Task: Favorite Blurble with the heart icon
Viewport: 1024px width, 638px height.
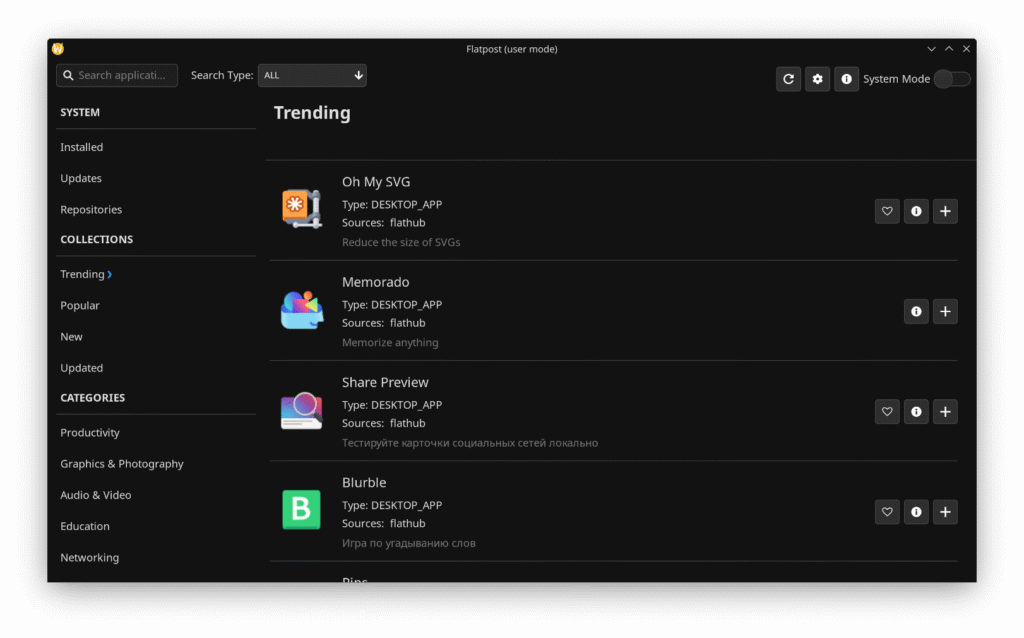Action: click(x=887, y=512)
